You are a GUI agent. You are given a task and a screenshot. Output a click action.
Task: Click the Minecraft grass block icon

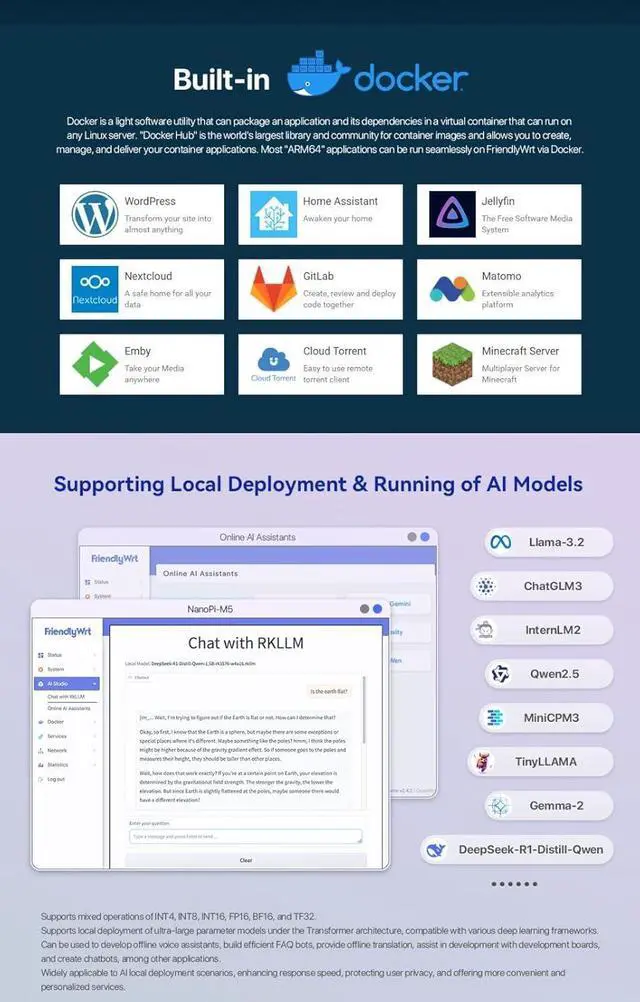pyautogui.click(x=452, y=364)
